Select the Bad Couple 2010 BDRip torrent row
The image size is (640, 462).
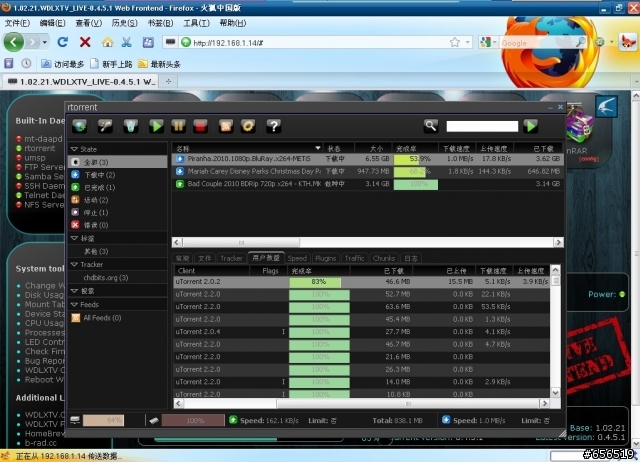point(368,184)
